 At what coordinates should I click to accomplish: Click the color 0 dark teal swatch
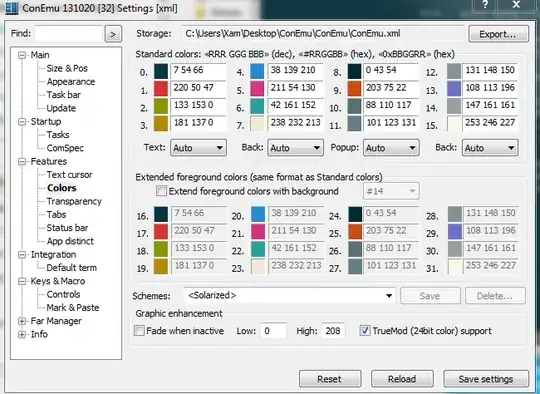161,72
